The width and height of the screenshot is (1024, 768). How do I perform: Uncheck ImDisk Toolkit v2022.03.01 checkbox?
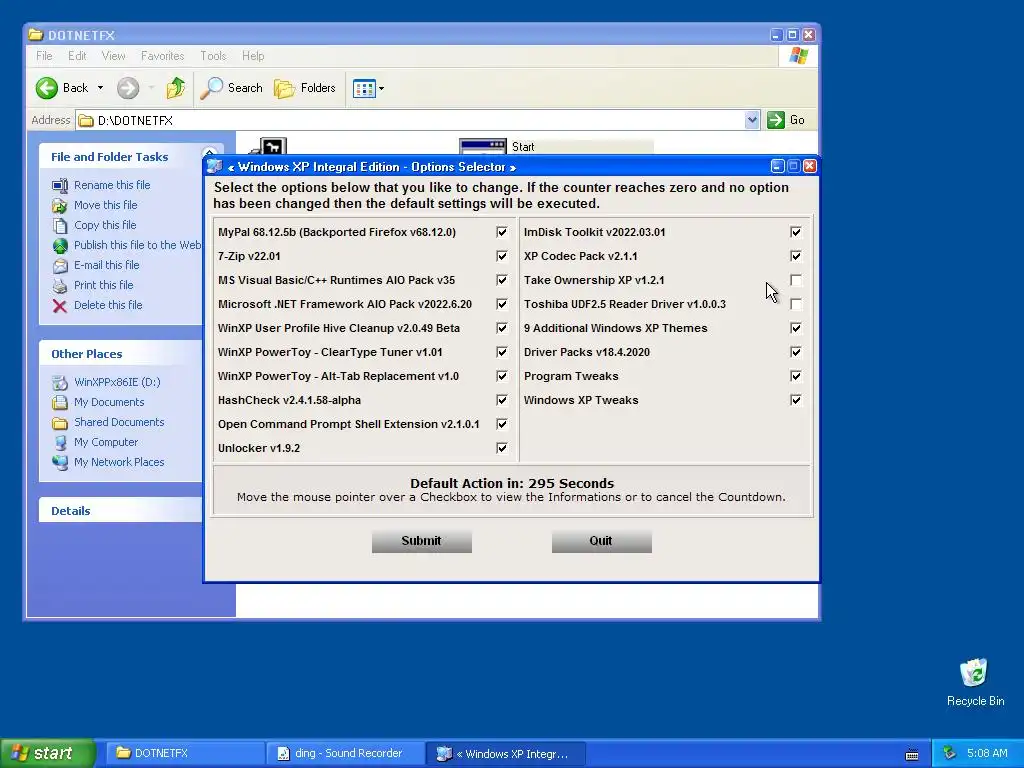[x=795, y=232]
